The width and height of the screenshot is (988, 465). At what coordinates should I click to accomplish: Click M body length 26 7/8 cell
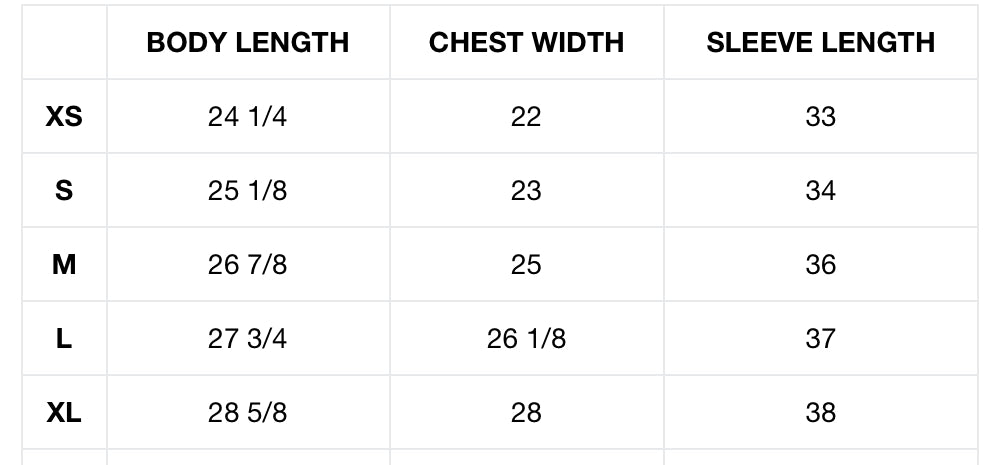coord(247,265)
